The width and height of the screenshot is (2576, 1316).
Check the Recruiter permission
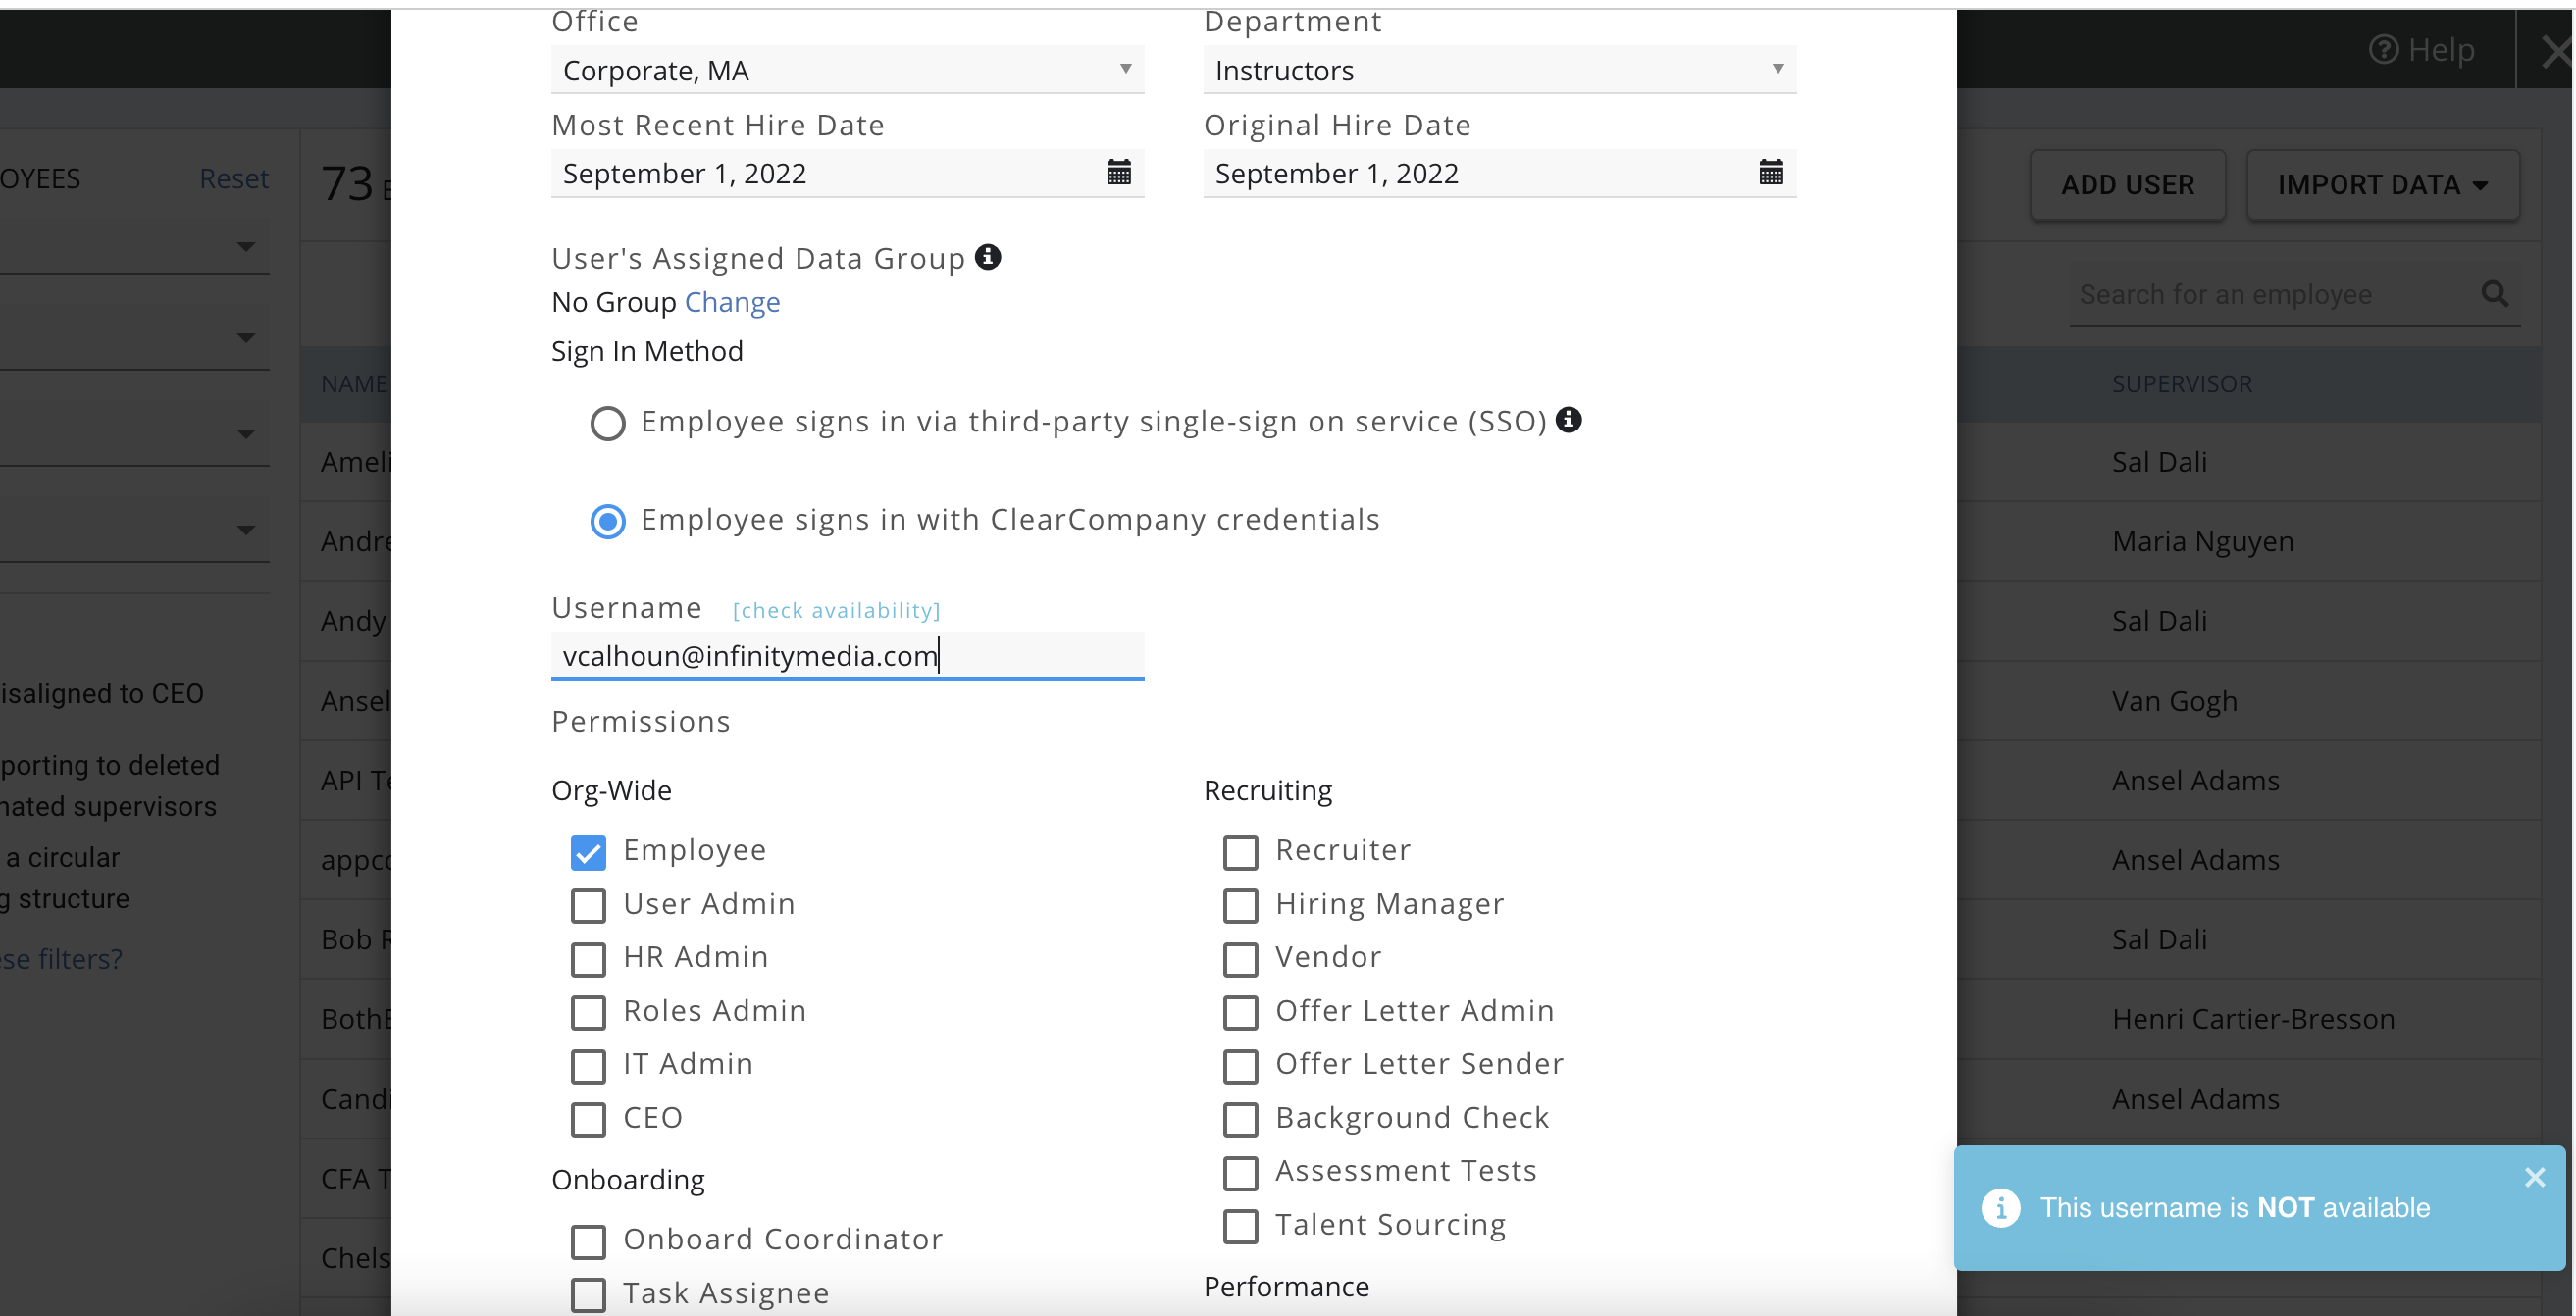click(x=1240, y=852)
